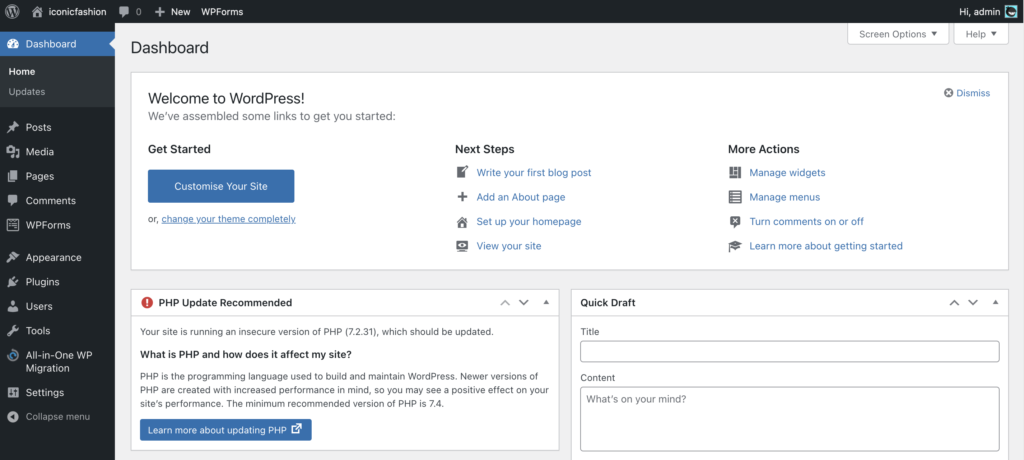Select WPForms in the top admin bar
Screen dimensions: 1024x460
222,11
